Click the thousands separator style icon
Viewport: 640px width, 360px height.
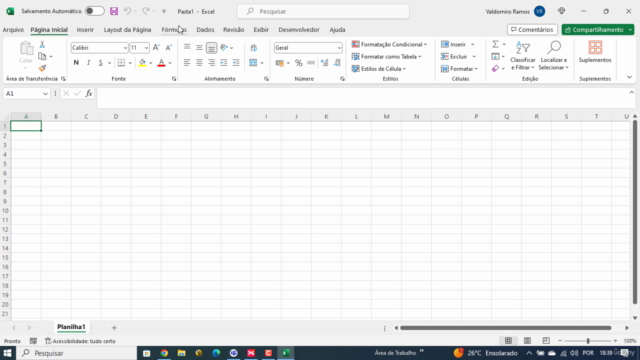pyautogui.click(x=311, y=63)
